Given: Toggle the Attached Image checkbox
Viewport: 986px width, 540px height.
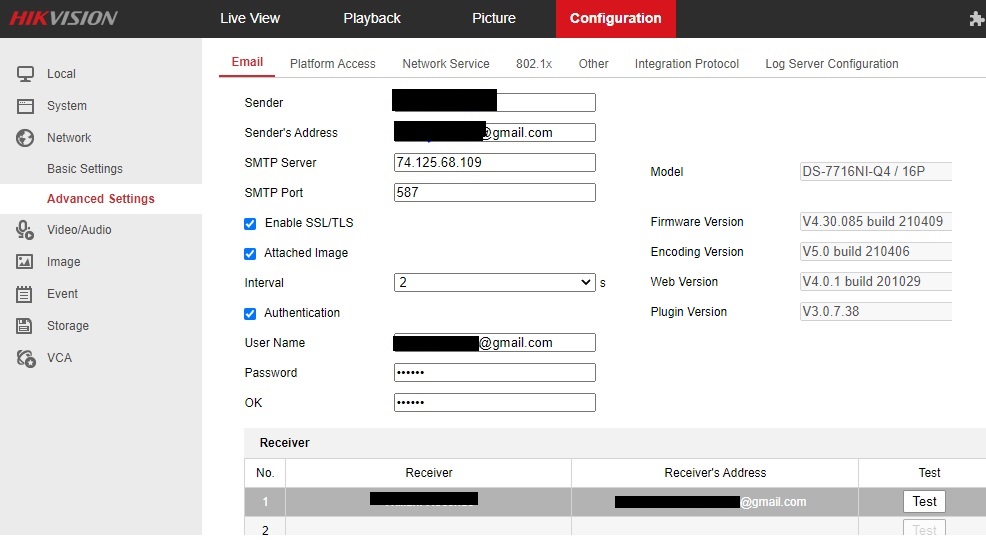Looking at the screenshot, I should click(251, 253).
